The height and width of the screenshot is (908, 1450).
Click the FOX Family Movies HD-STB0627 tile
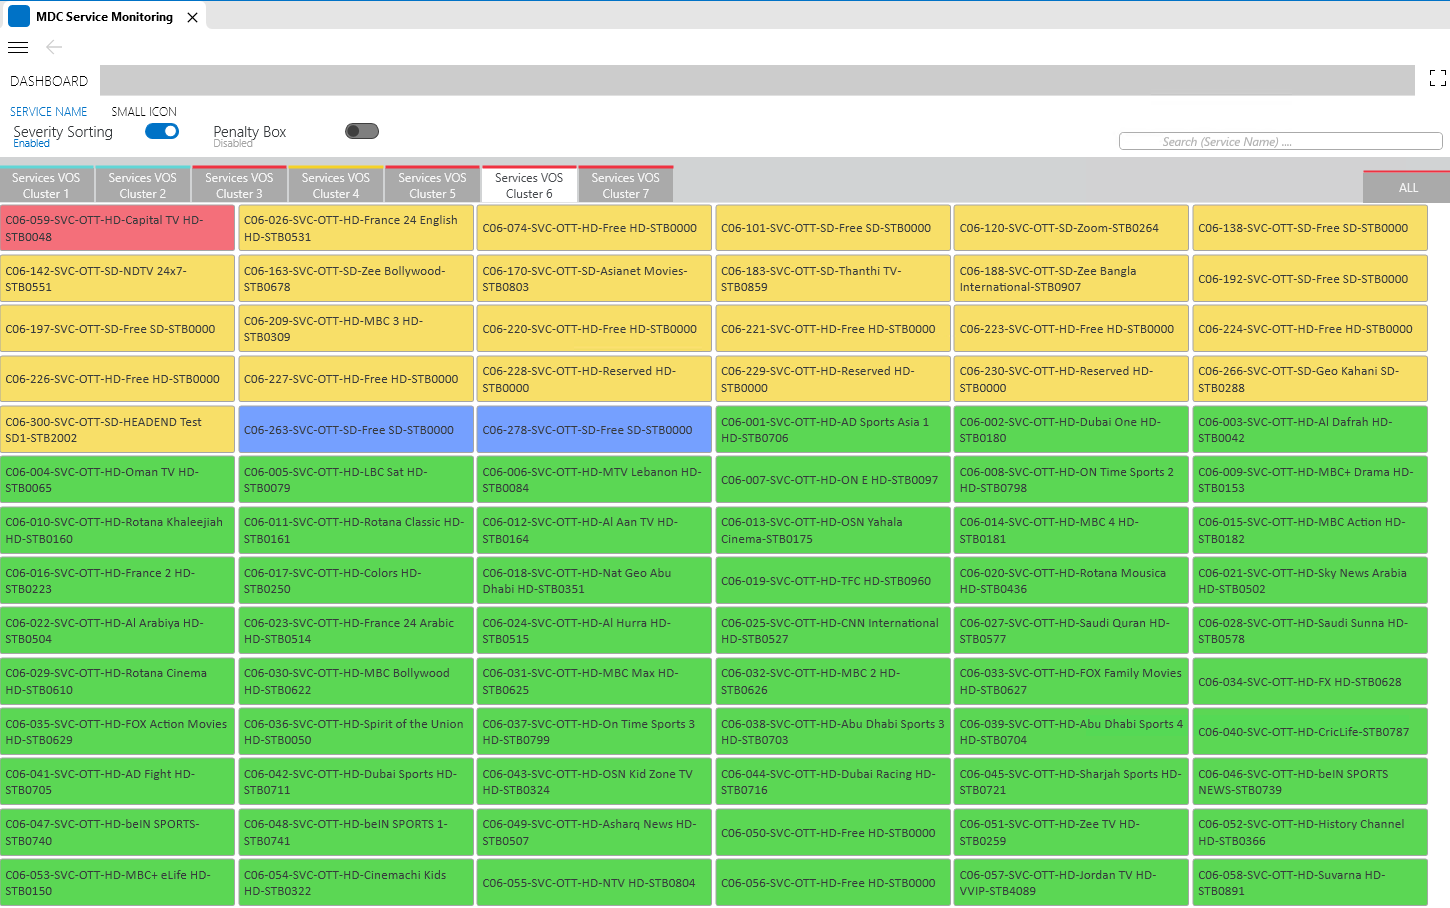click(x=1072, y=682)
